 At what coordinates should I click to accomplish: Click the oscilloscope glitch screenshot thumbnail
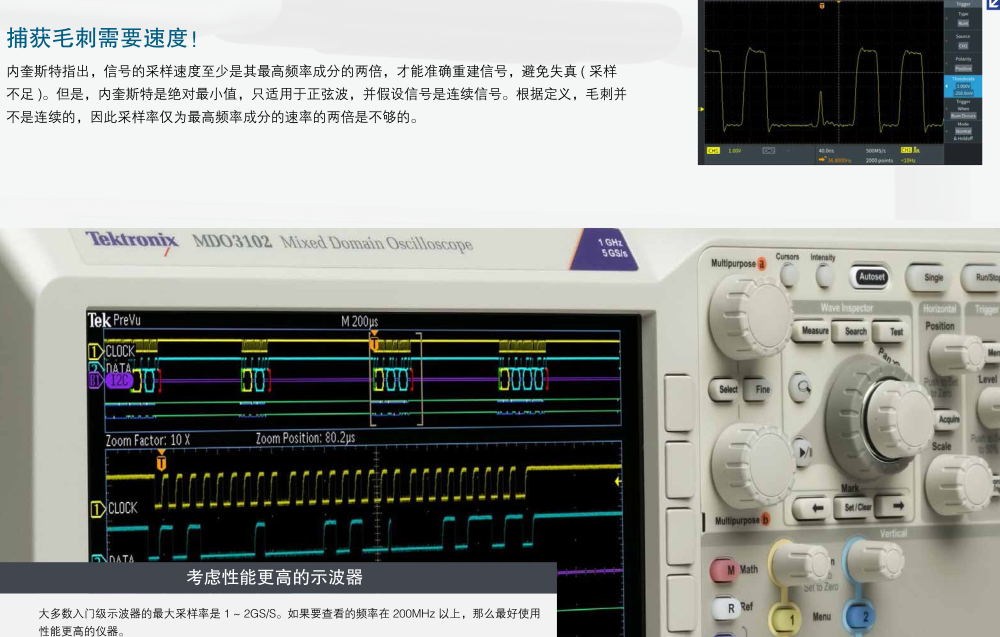[840, 82]
